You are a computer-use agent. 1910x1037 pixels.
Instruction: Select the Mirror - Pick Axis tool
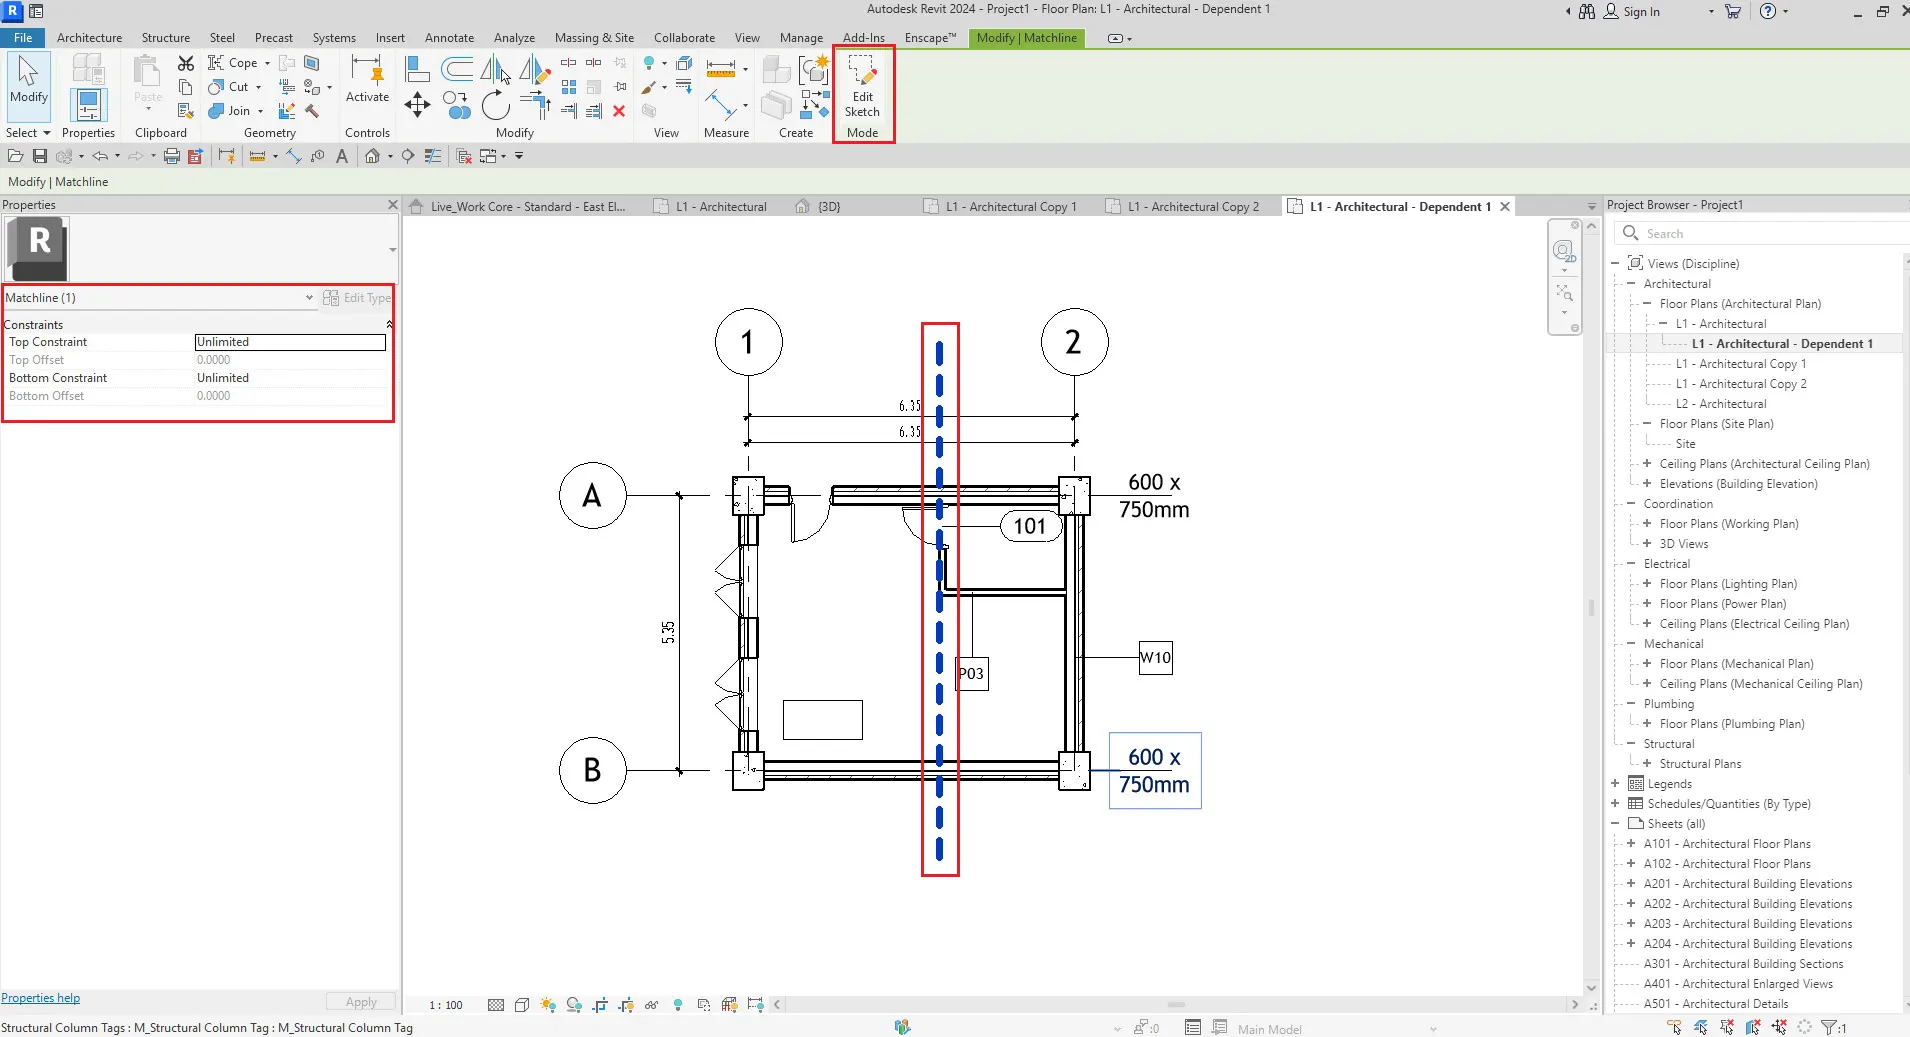496,70
